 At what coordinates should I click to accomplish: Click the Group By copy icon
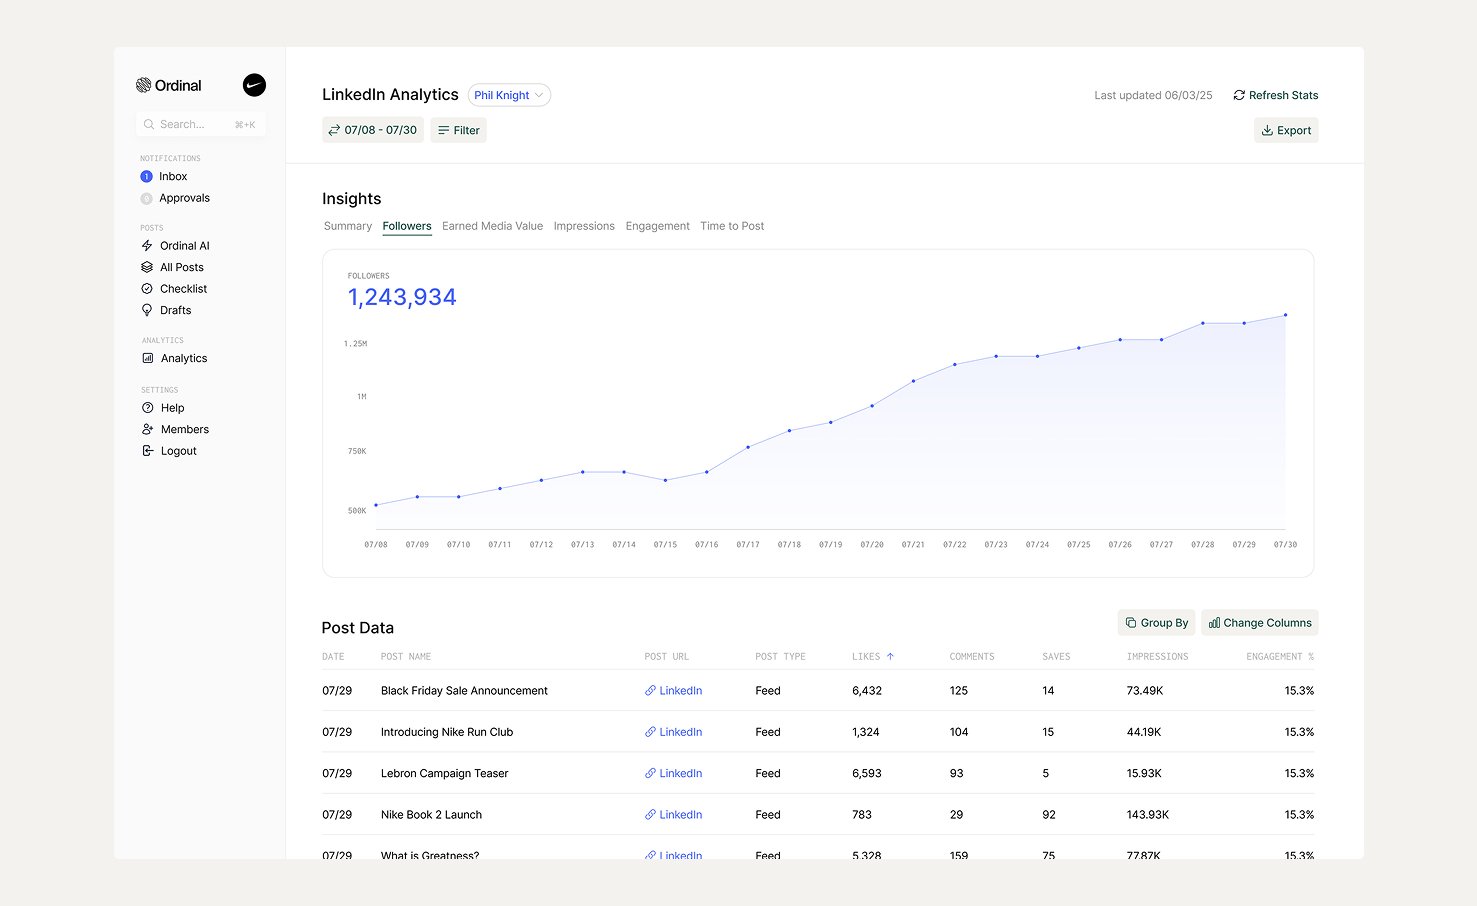point(1131,622)
